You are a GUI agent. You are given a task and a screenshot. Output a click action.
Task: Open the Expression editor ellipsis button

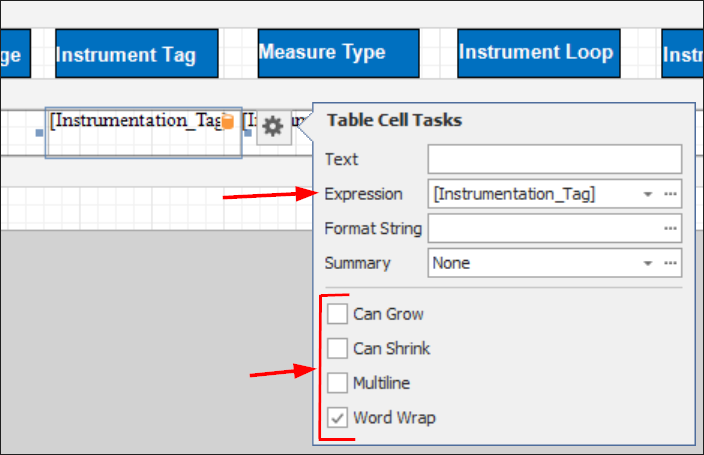671,194
